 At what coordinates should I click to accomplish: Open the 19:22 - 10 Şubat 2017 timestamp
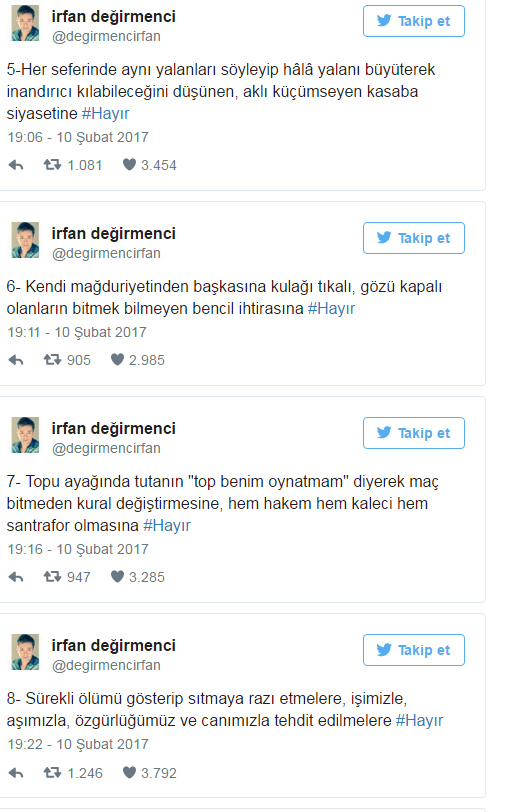(x=78, y=744)
